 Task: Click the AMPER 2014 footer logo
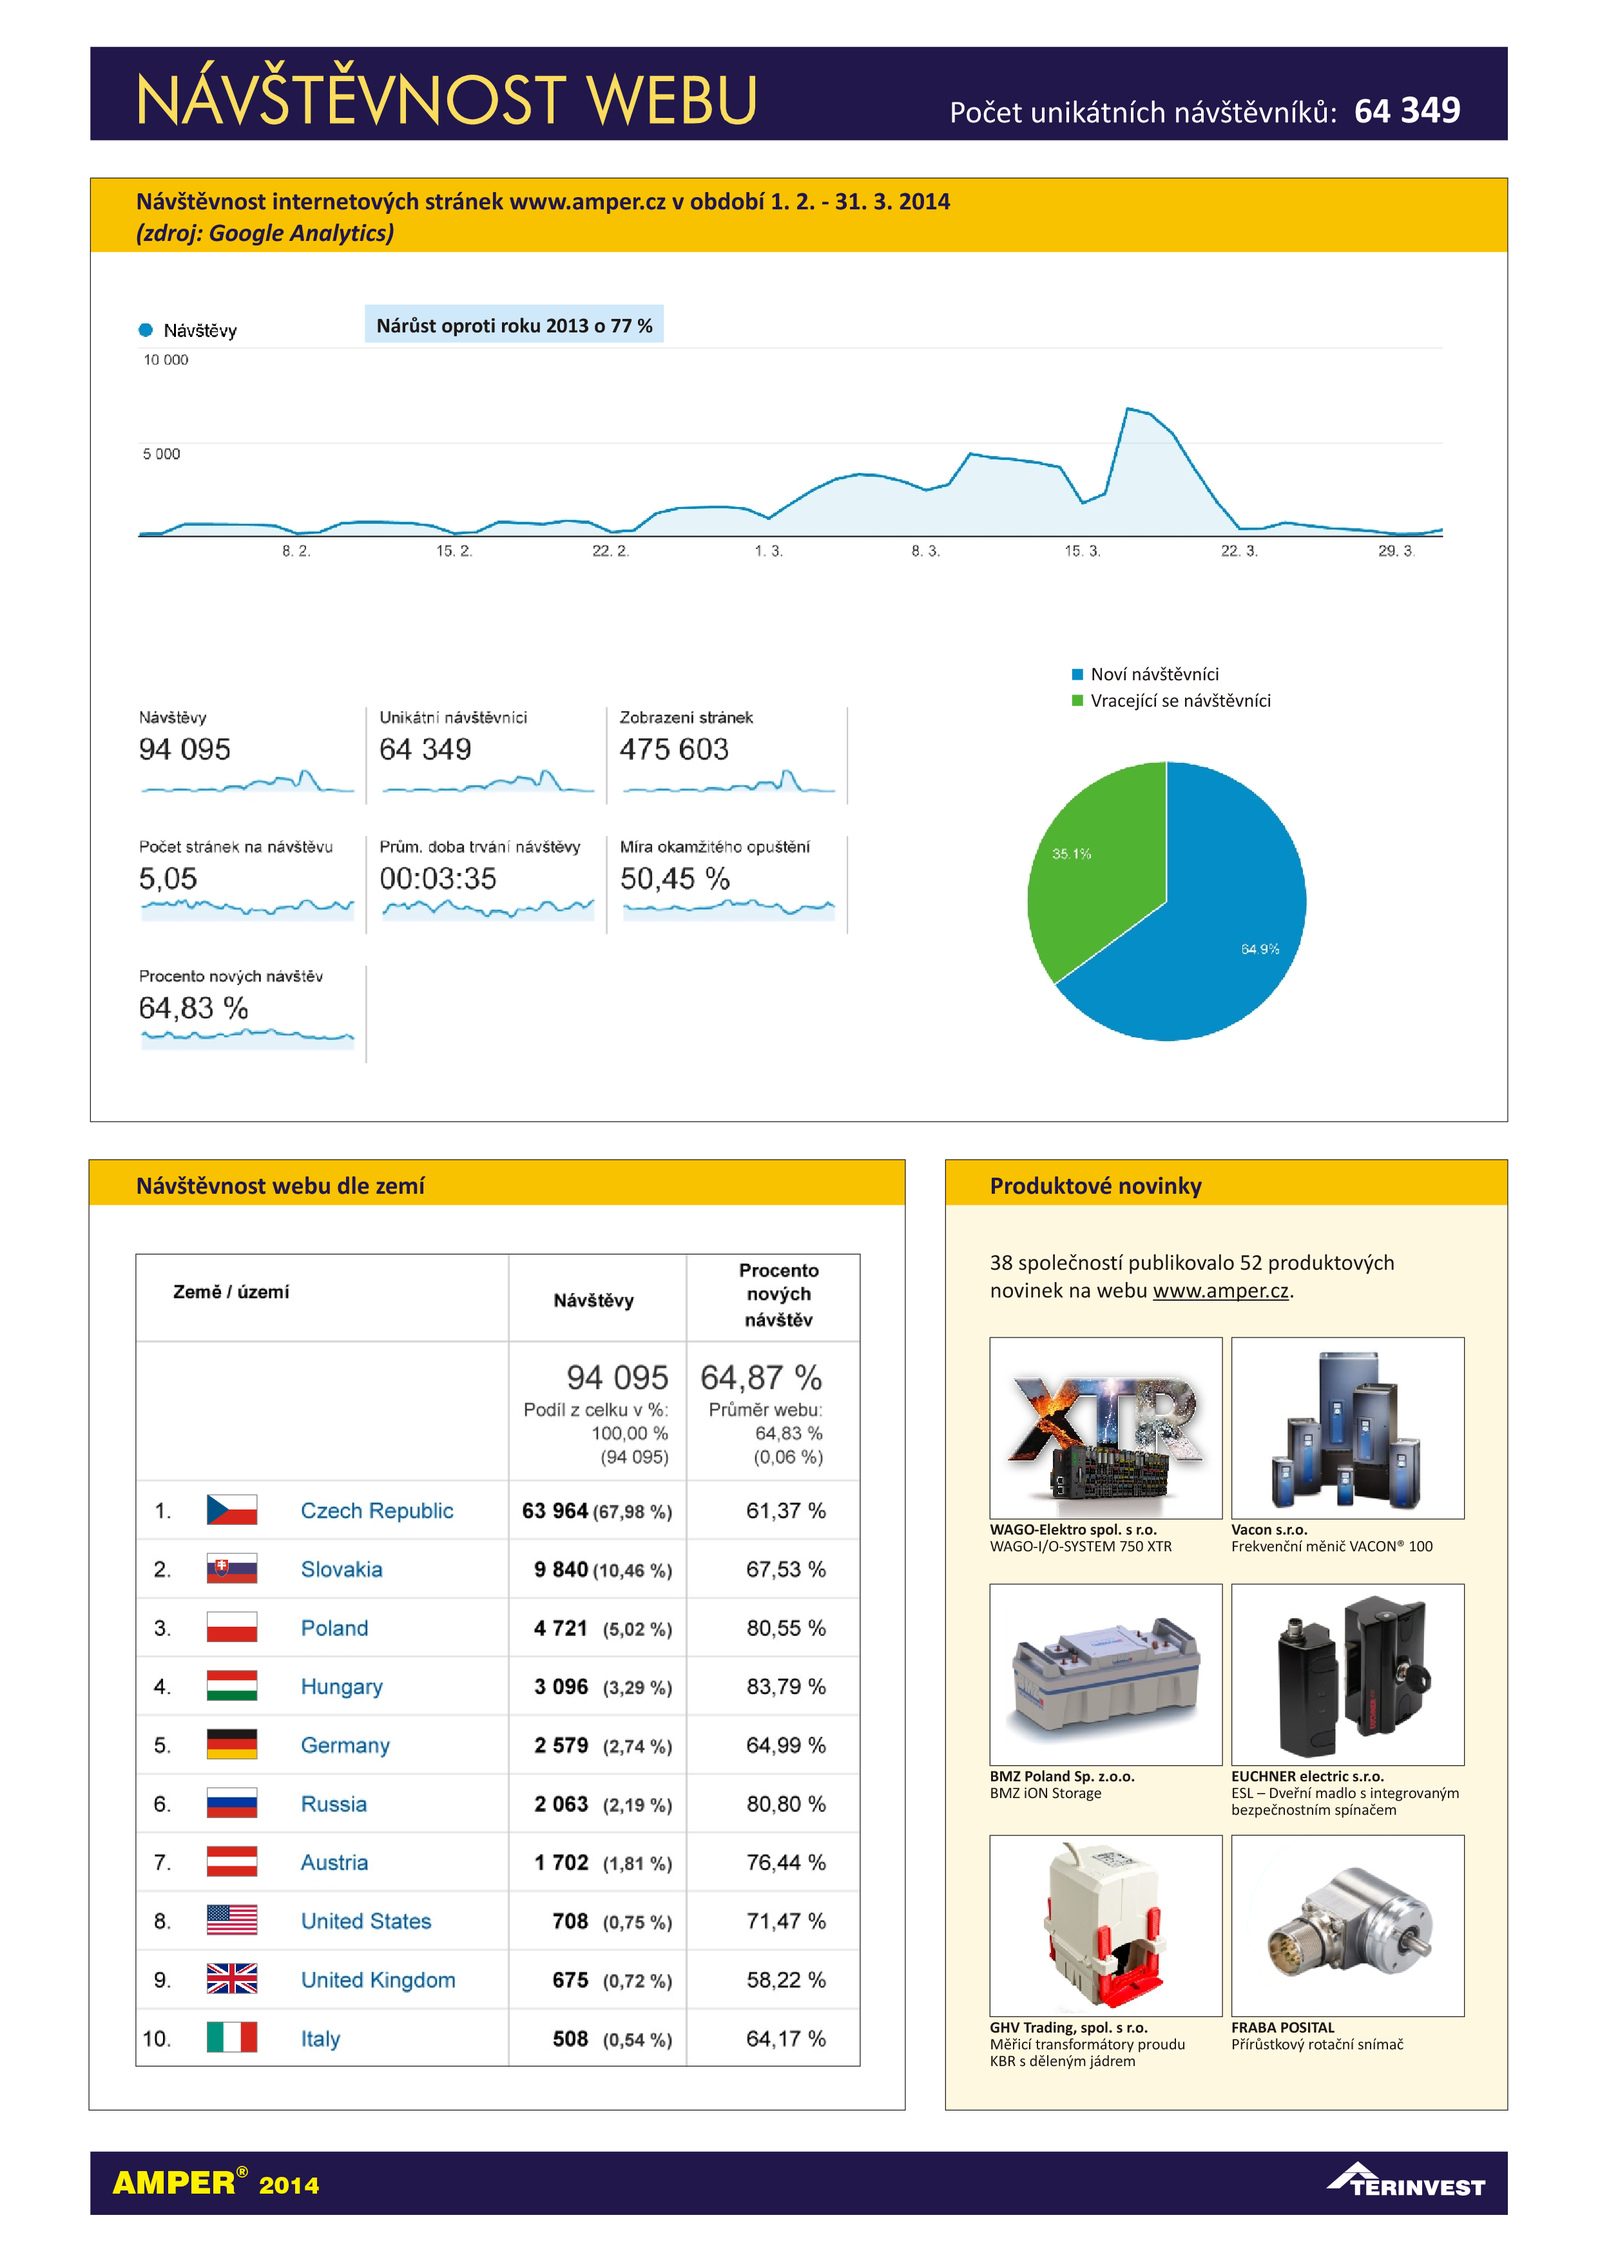(x=216, y=2181)
